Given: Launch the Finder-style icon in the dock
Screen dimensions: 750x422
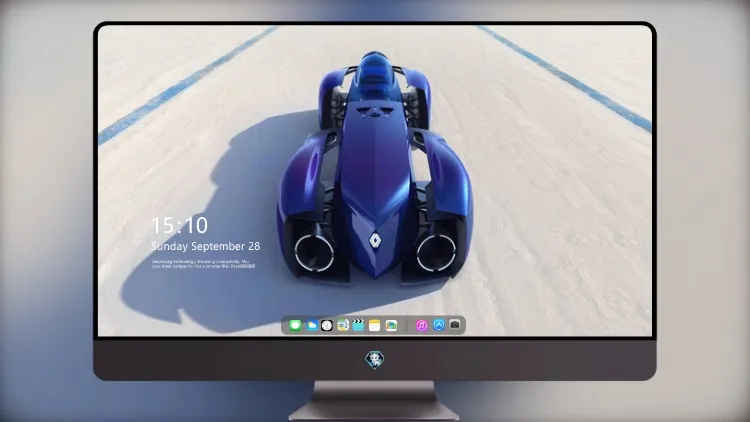Looking at the screenshot, I should tap(342, 326).
